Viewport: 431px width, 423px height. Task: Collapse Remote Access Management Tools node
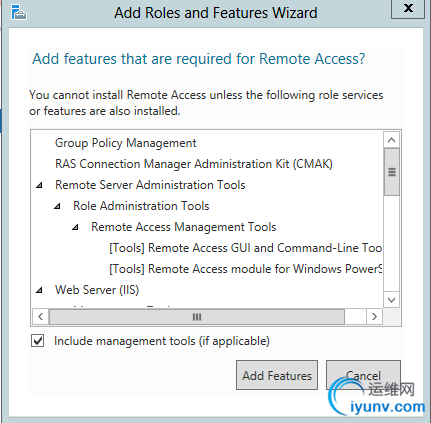tap(75, 227)
